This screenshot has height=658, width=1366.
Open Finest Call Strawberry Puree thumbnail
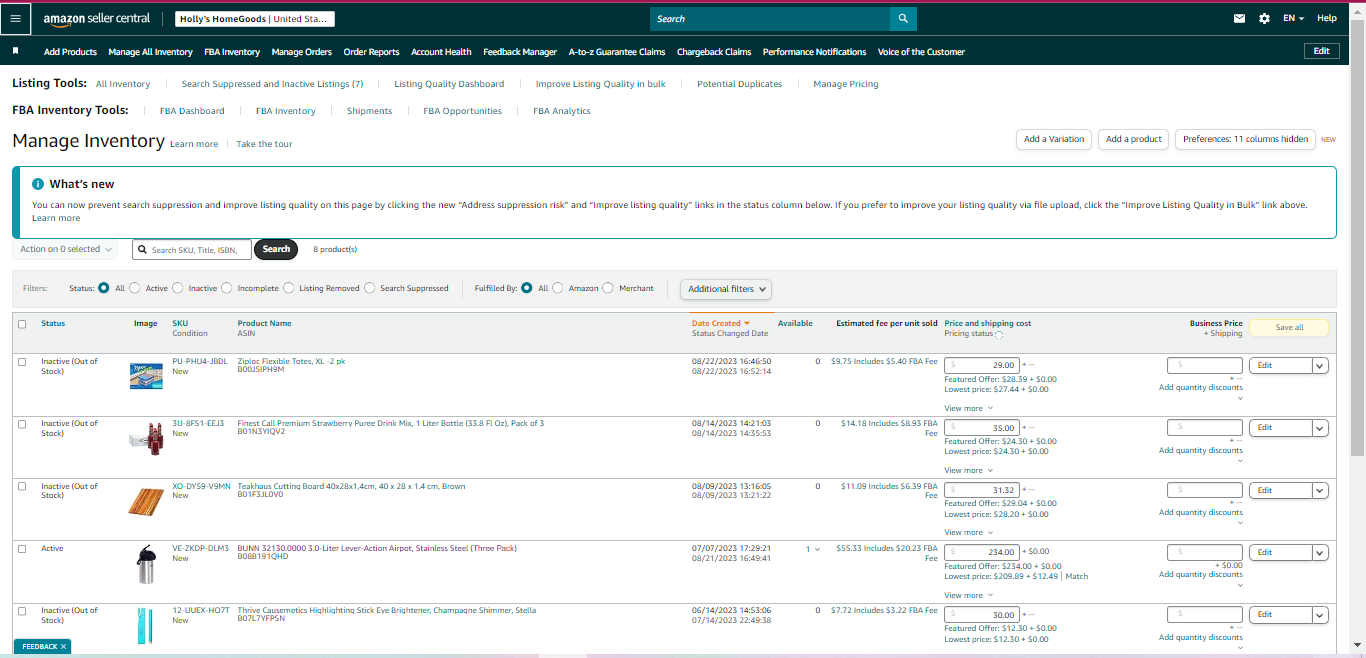146,438
